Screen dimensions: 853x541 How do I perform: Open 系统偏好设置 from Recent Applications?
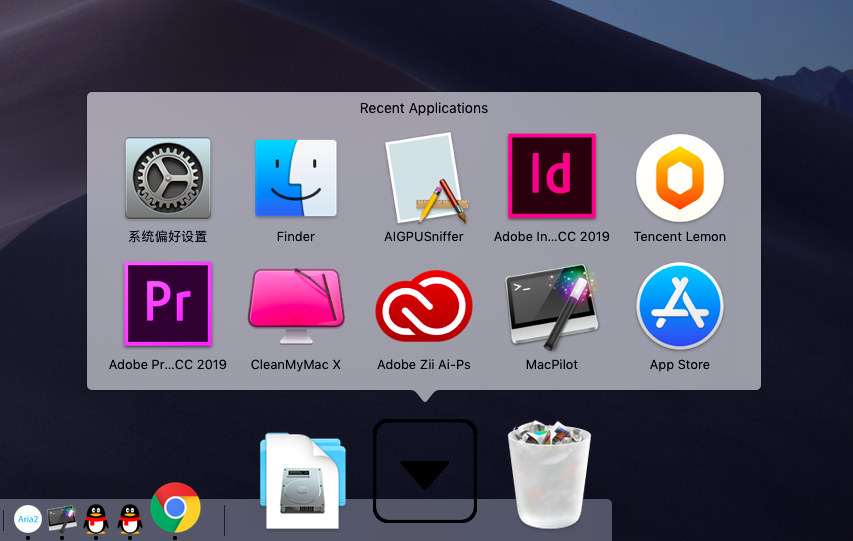pyautogui.click(x=168, y=178)
